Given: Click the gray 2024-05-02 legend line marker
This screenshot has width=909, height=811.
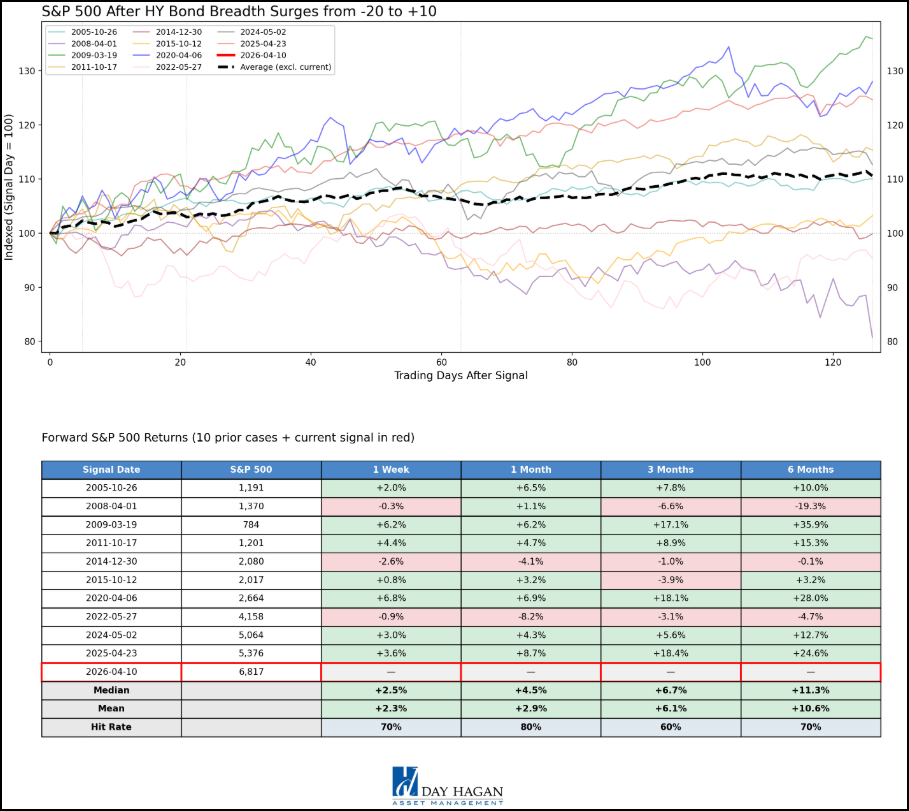Looking at the screenshot, I should click(x=225, y=32).
